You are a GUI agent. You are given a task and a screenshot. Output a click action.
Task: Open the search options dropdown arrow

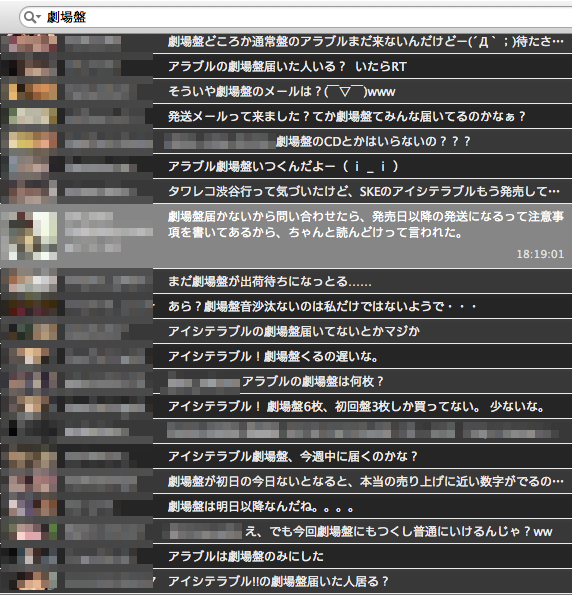coord(38,17)
